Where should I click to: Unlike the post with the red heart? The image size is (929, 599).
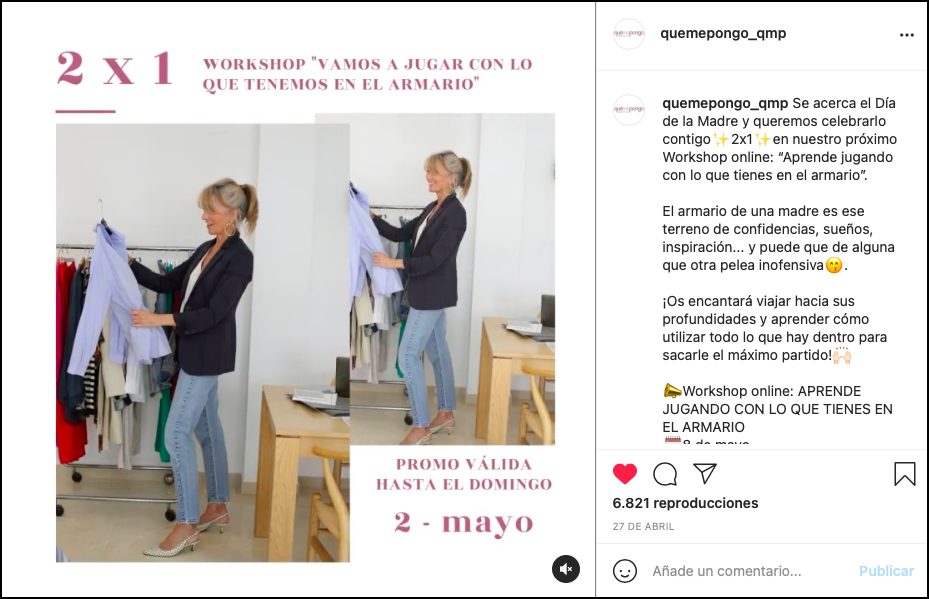pos(624,474)
